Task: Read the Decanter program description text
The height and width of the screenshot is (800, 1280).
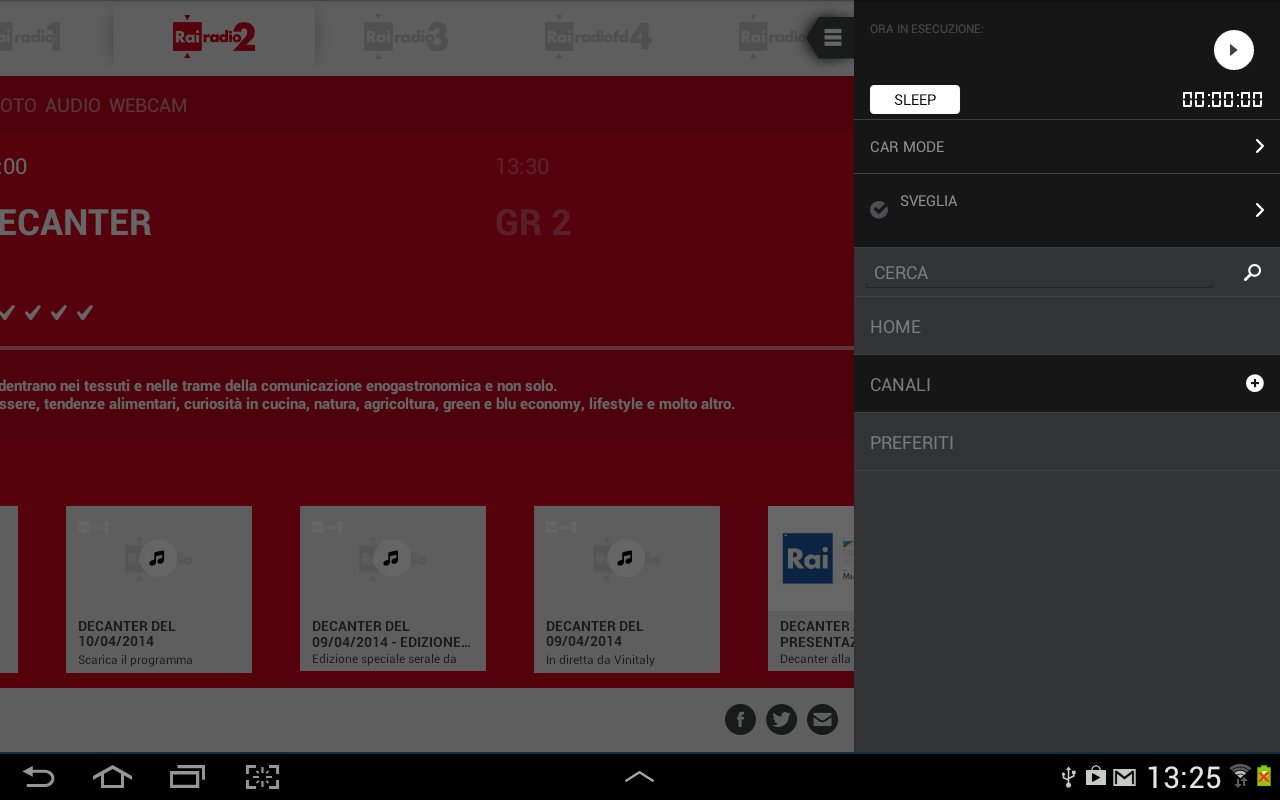Action: click(368, 395)
